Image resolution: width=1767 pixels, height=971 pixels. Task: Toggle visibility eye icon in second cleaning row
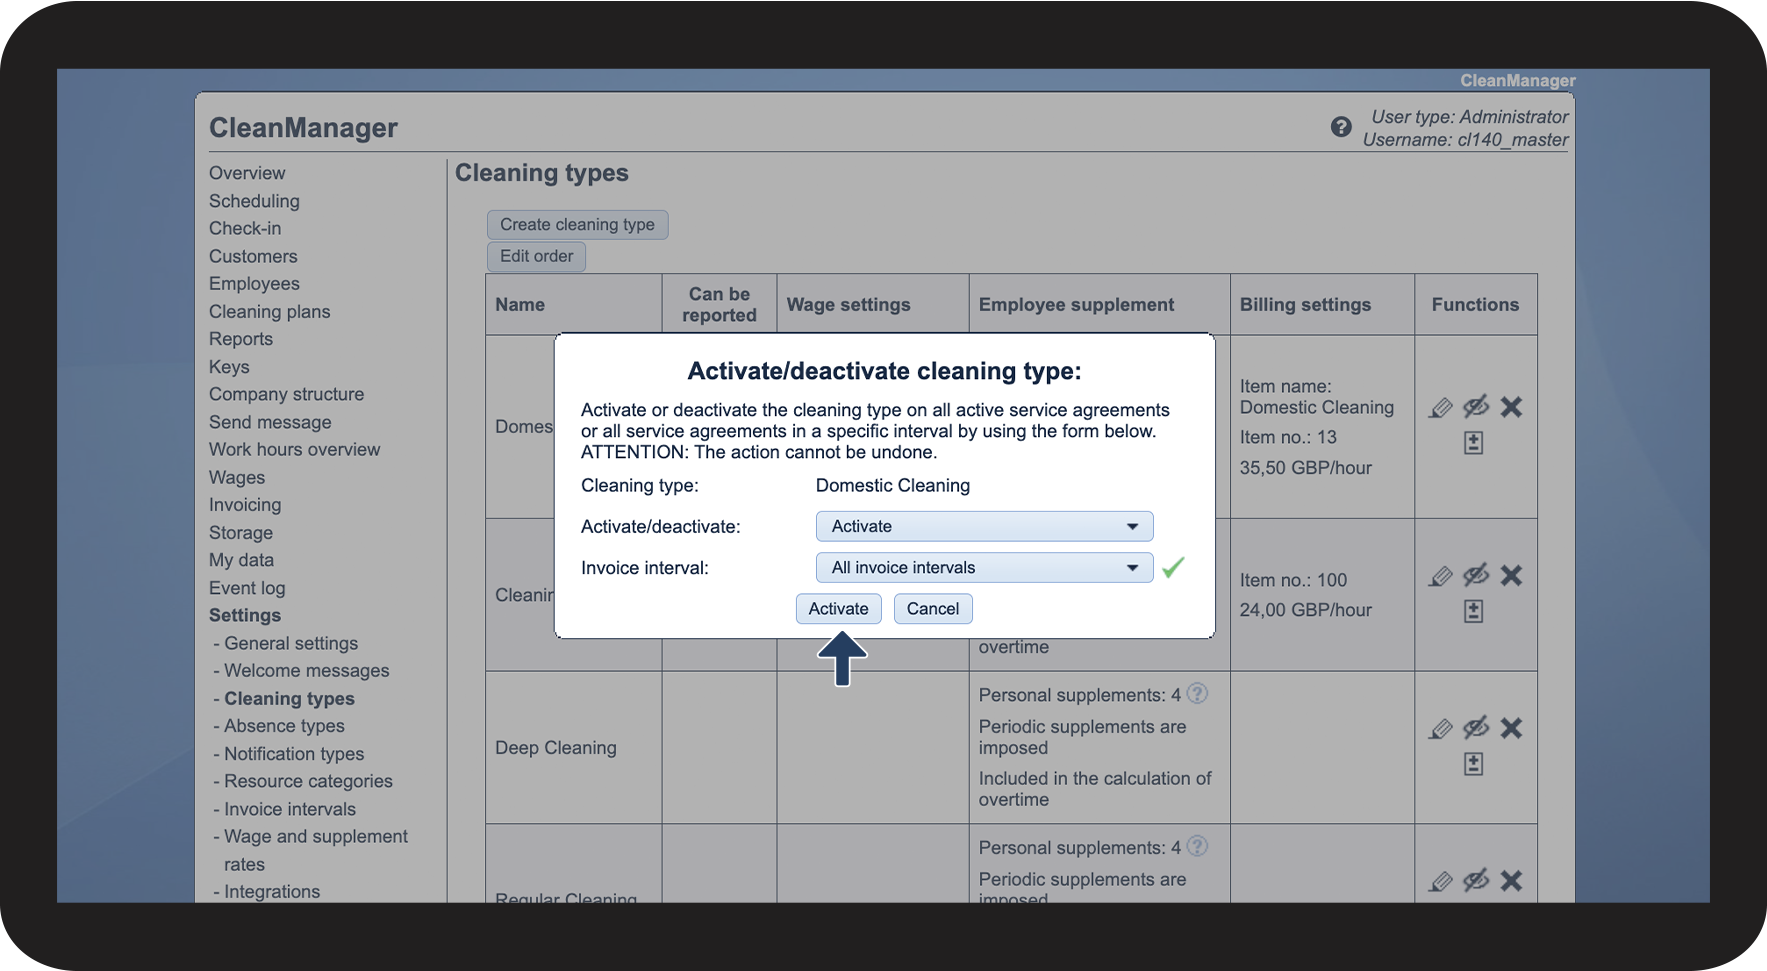[x=1475, y=576]
